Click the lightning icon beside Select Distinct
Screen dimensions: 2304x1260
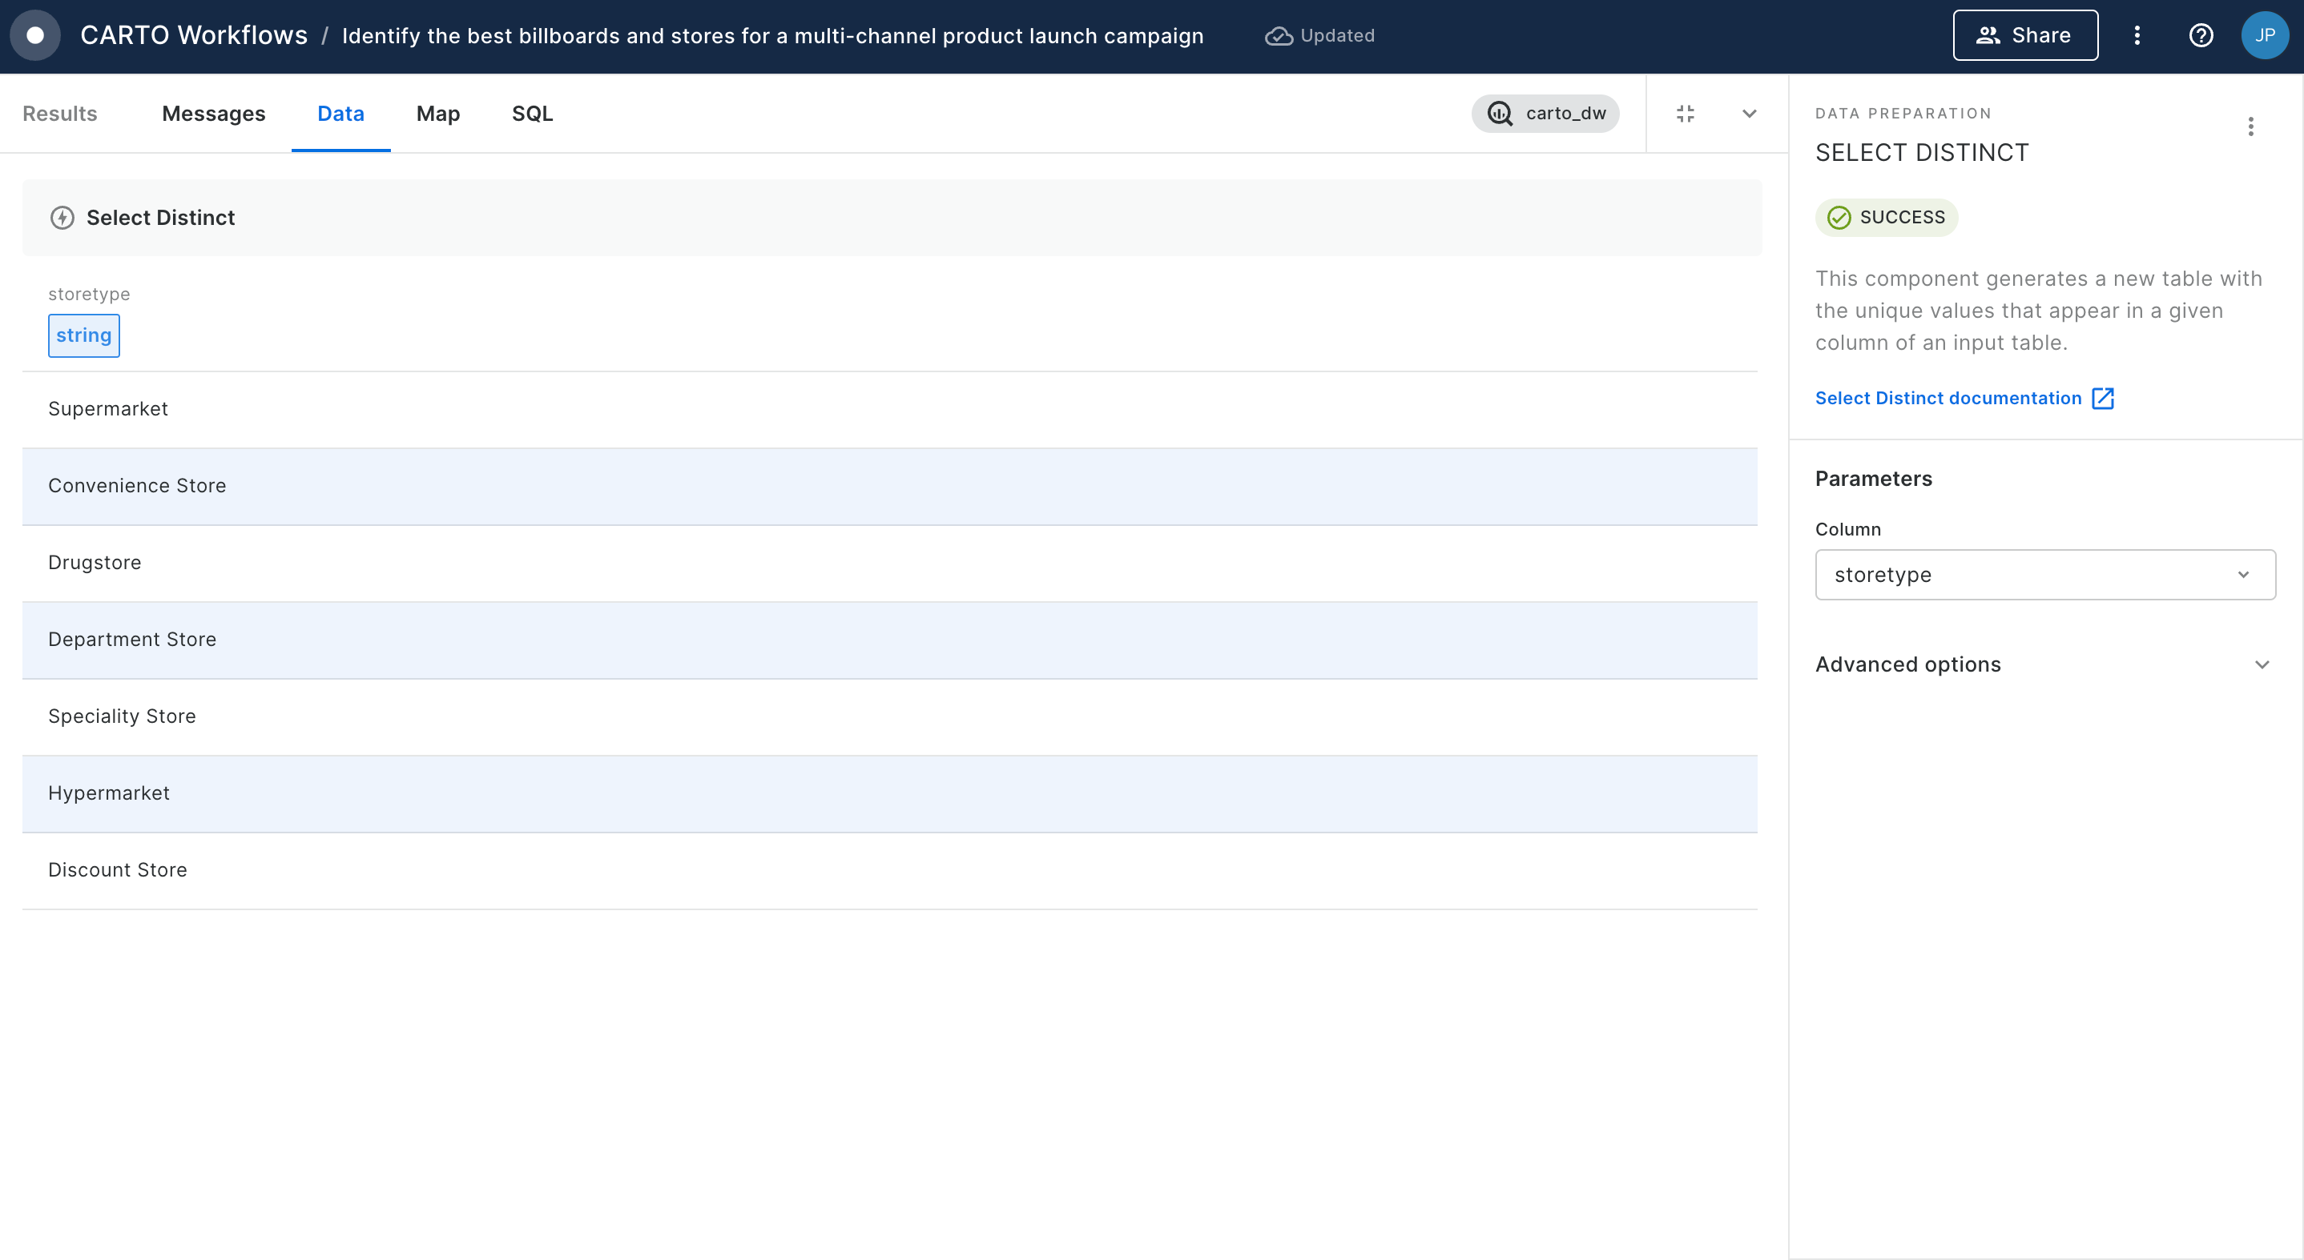[62, 218]
